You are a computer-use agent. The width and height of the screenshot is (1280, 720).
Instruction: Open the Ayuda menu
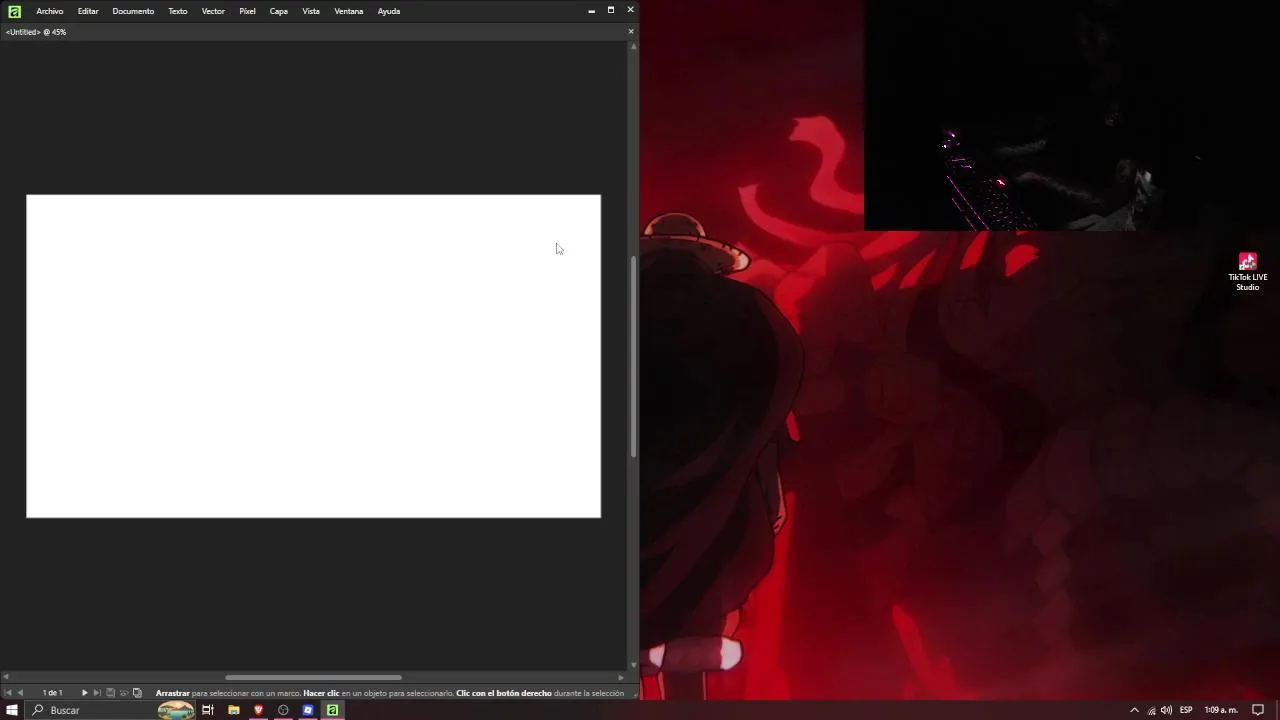coord(389,11)
